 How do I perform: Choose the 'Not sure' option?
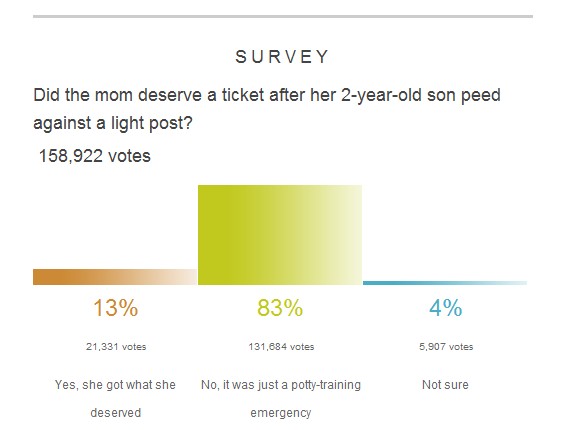coord(445,385)
